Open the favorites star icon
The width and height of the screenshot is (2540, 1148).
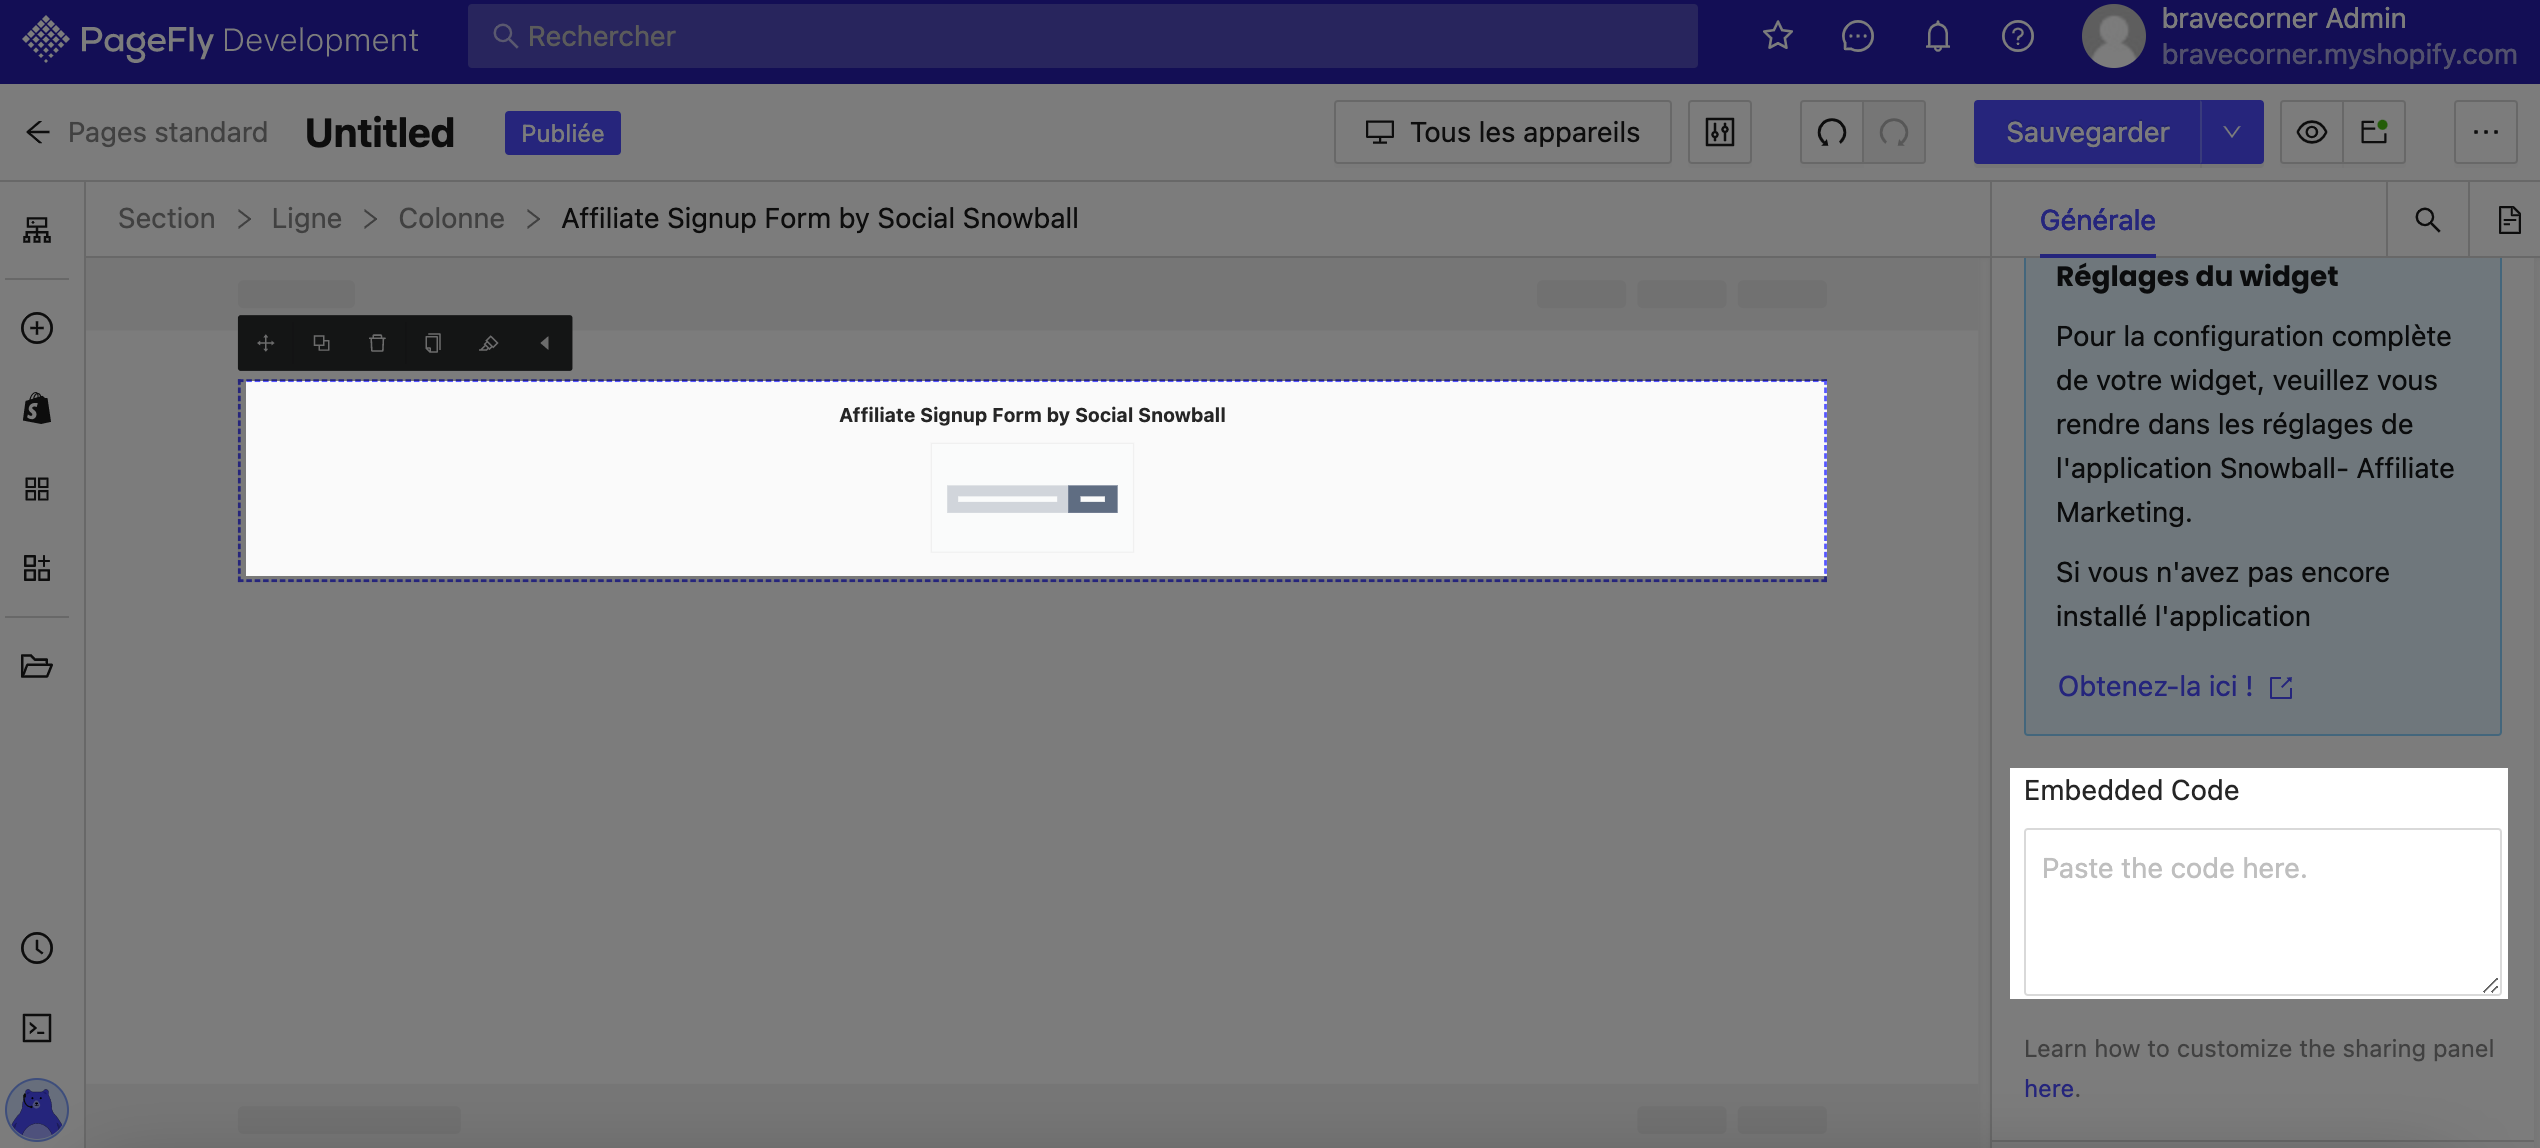(x=1777, y=36)
